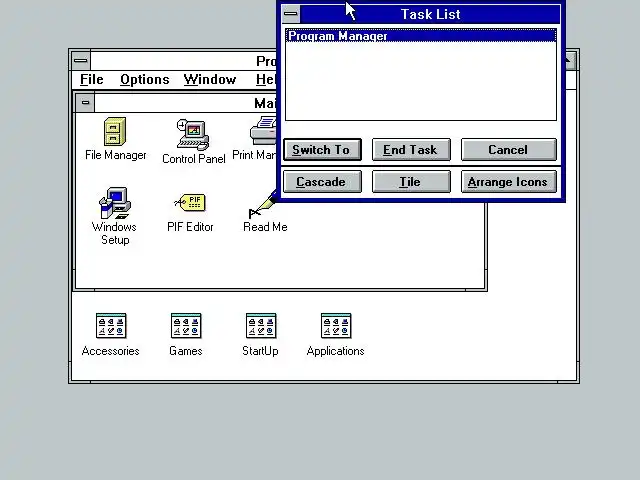Open the partially hidden Help menu
The image size is (640, 480).
[265, 79]
